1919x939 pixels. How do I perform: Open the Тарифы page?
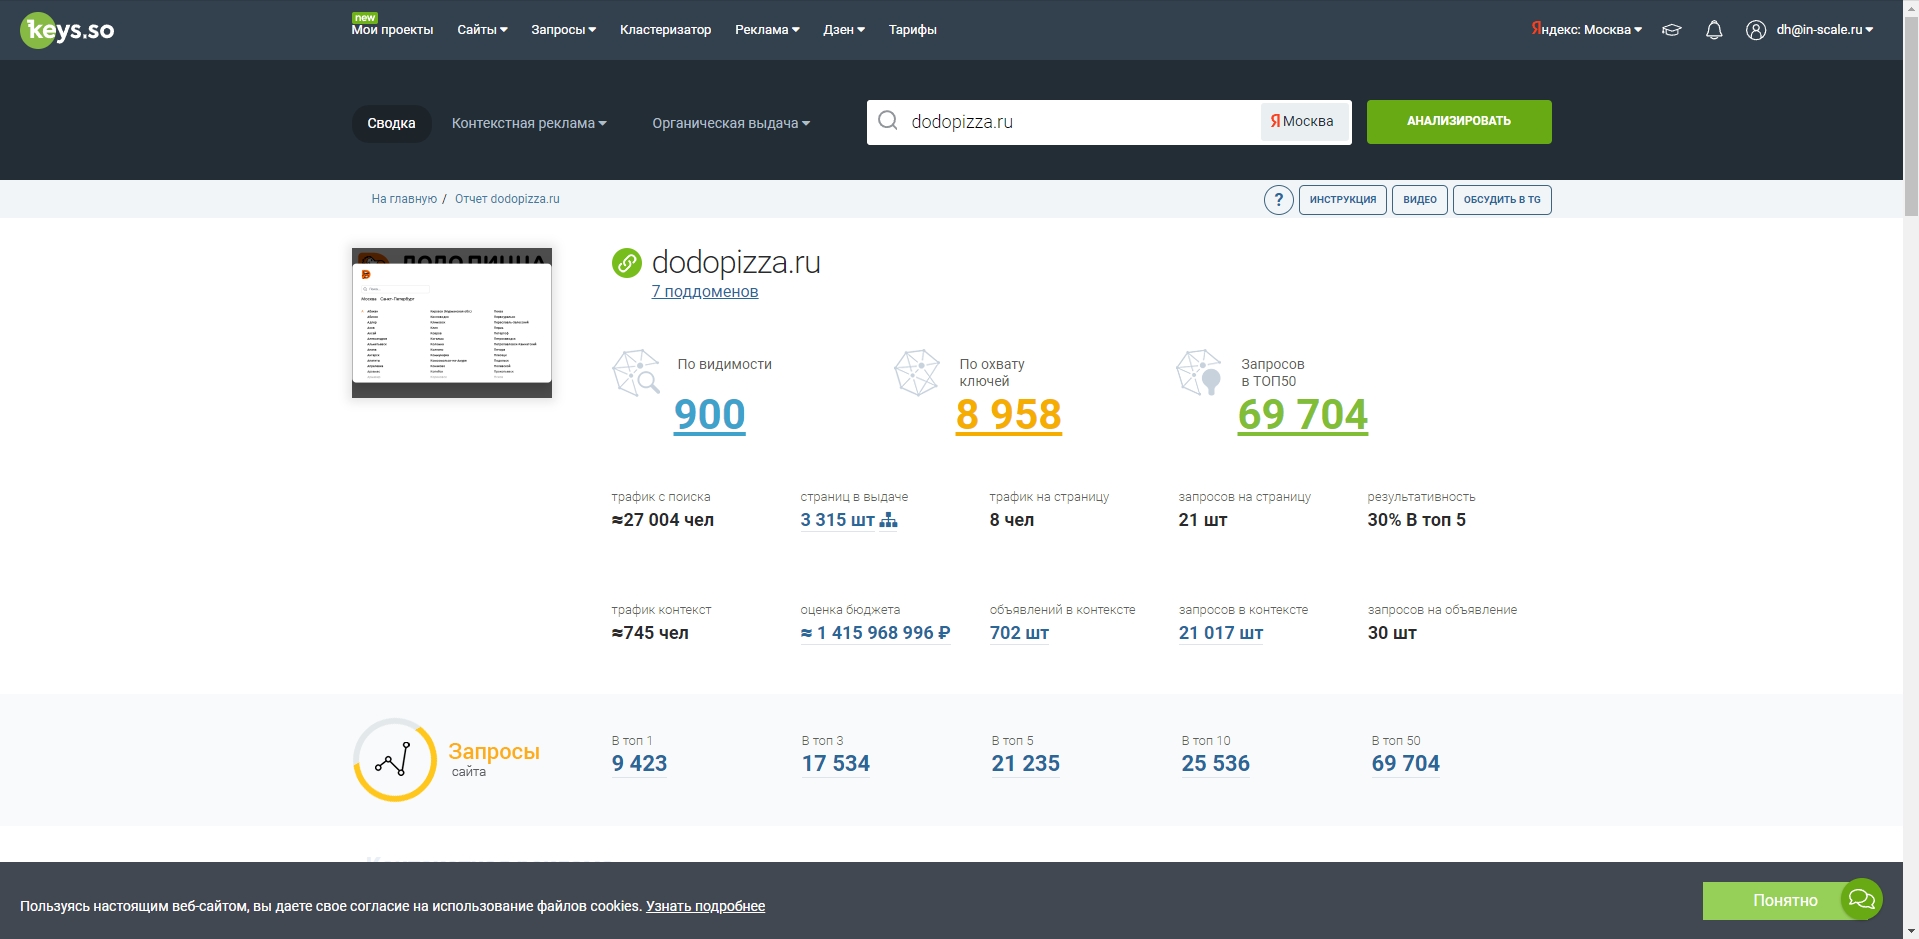(913, 30)
